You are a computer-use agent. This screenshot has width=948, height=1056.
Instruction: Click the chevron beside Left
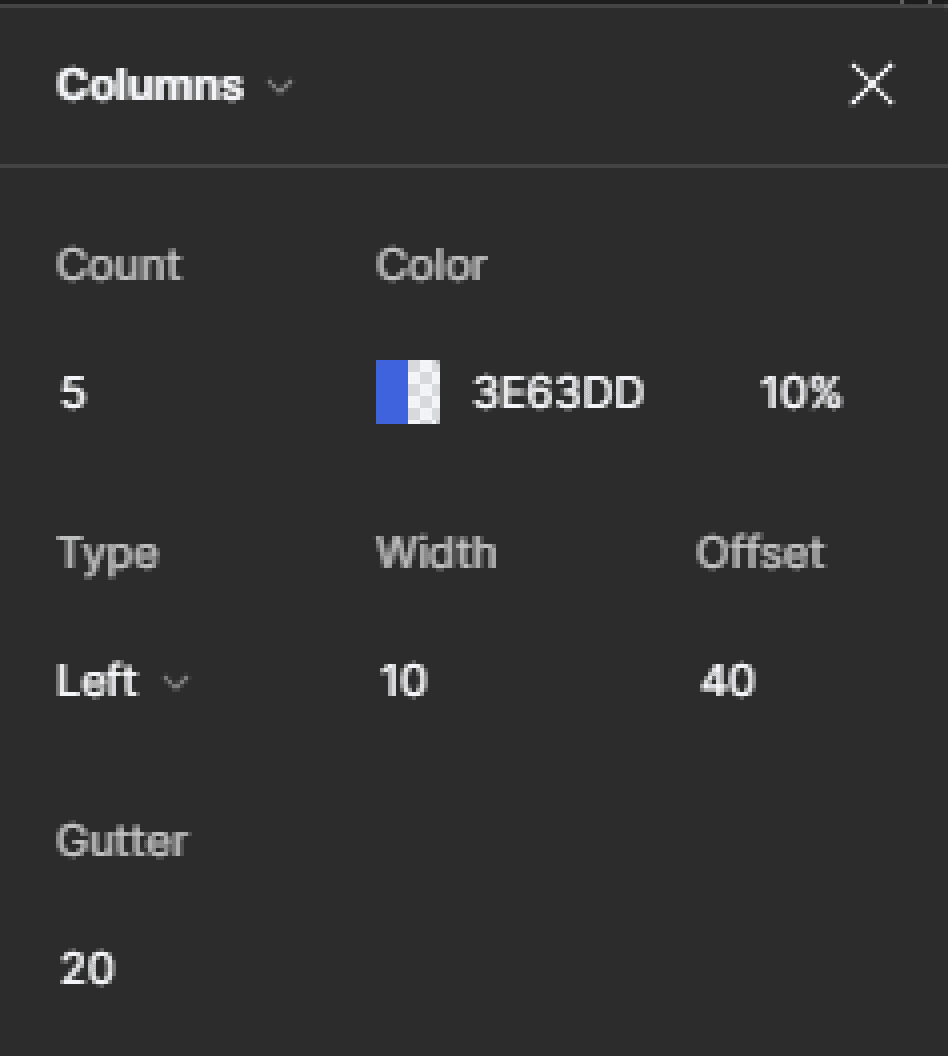click(x=176, y=683)
